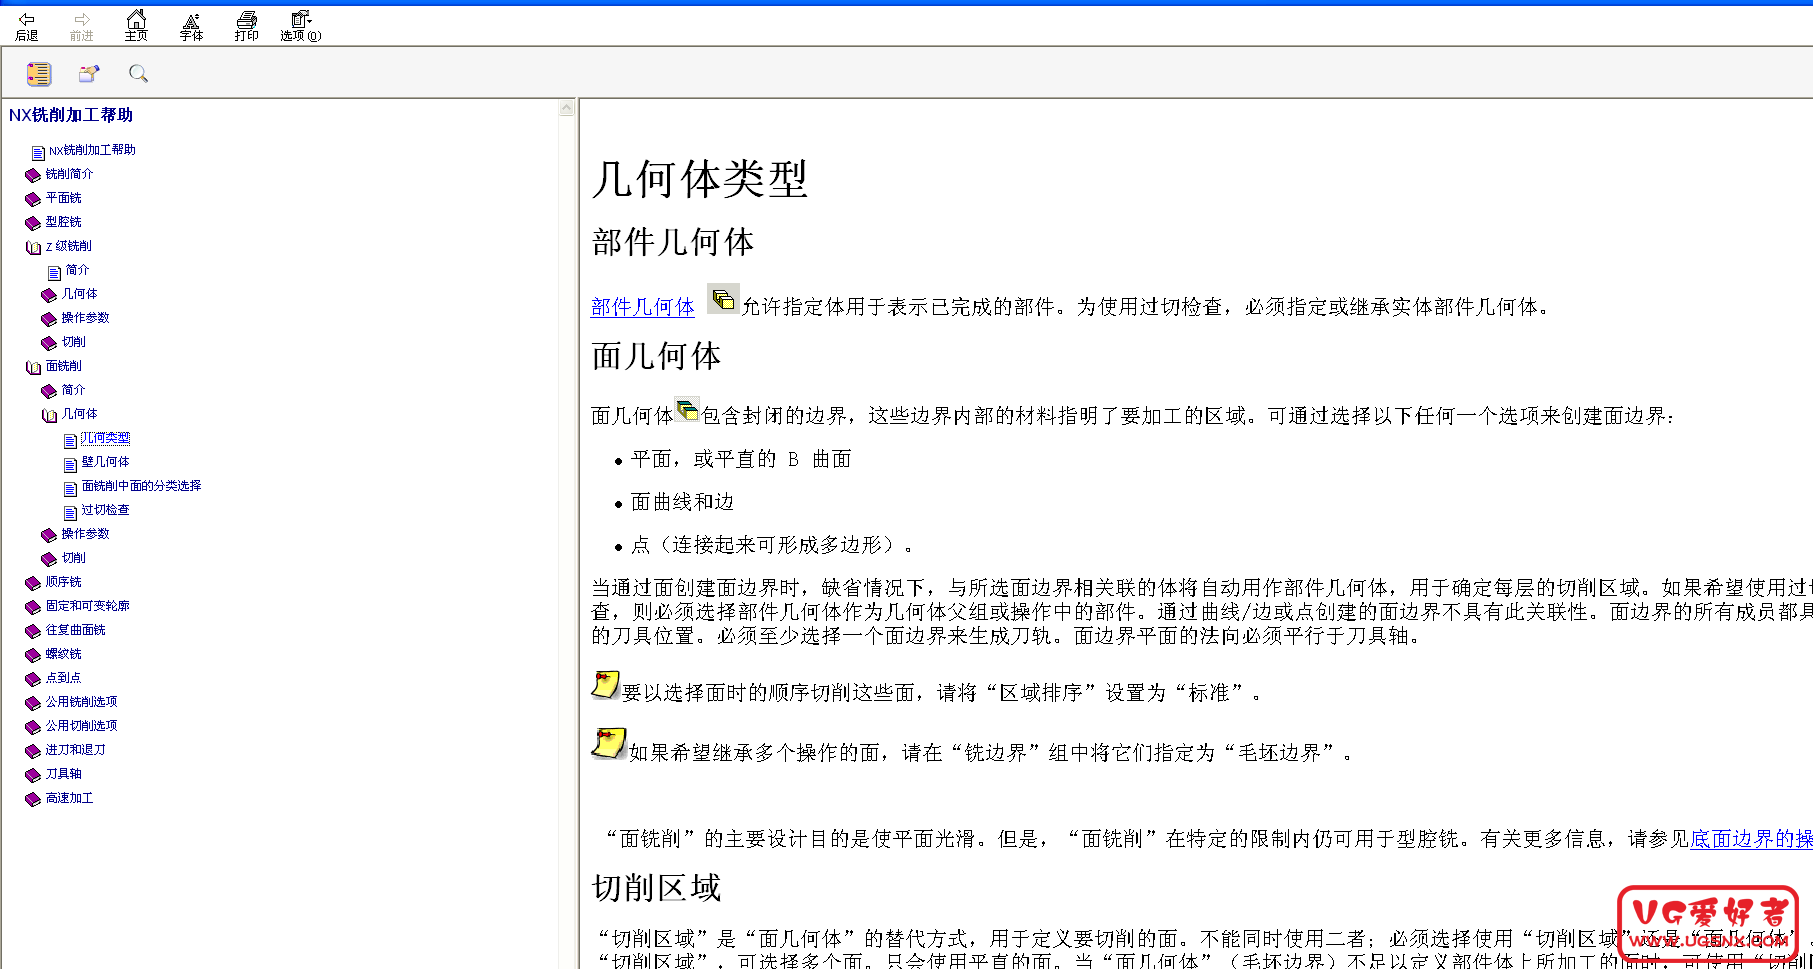Expand the 公用切削选项 book
This screenshot has height=969, width=1813.
[81, 726]
